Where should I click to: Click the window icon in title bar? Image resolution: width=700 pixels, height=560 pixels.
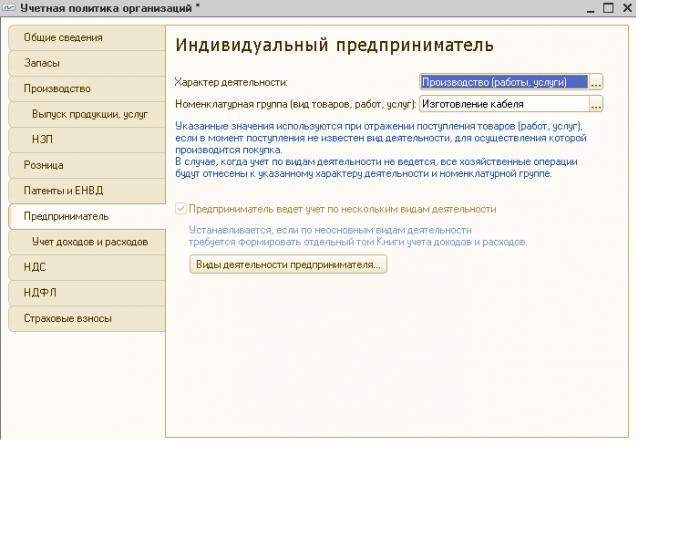point(9,8)
